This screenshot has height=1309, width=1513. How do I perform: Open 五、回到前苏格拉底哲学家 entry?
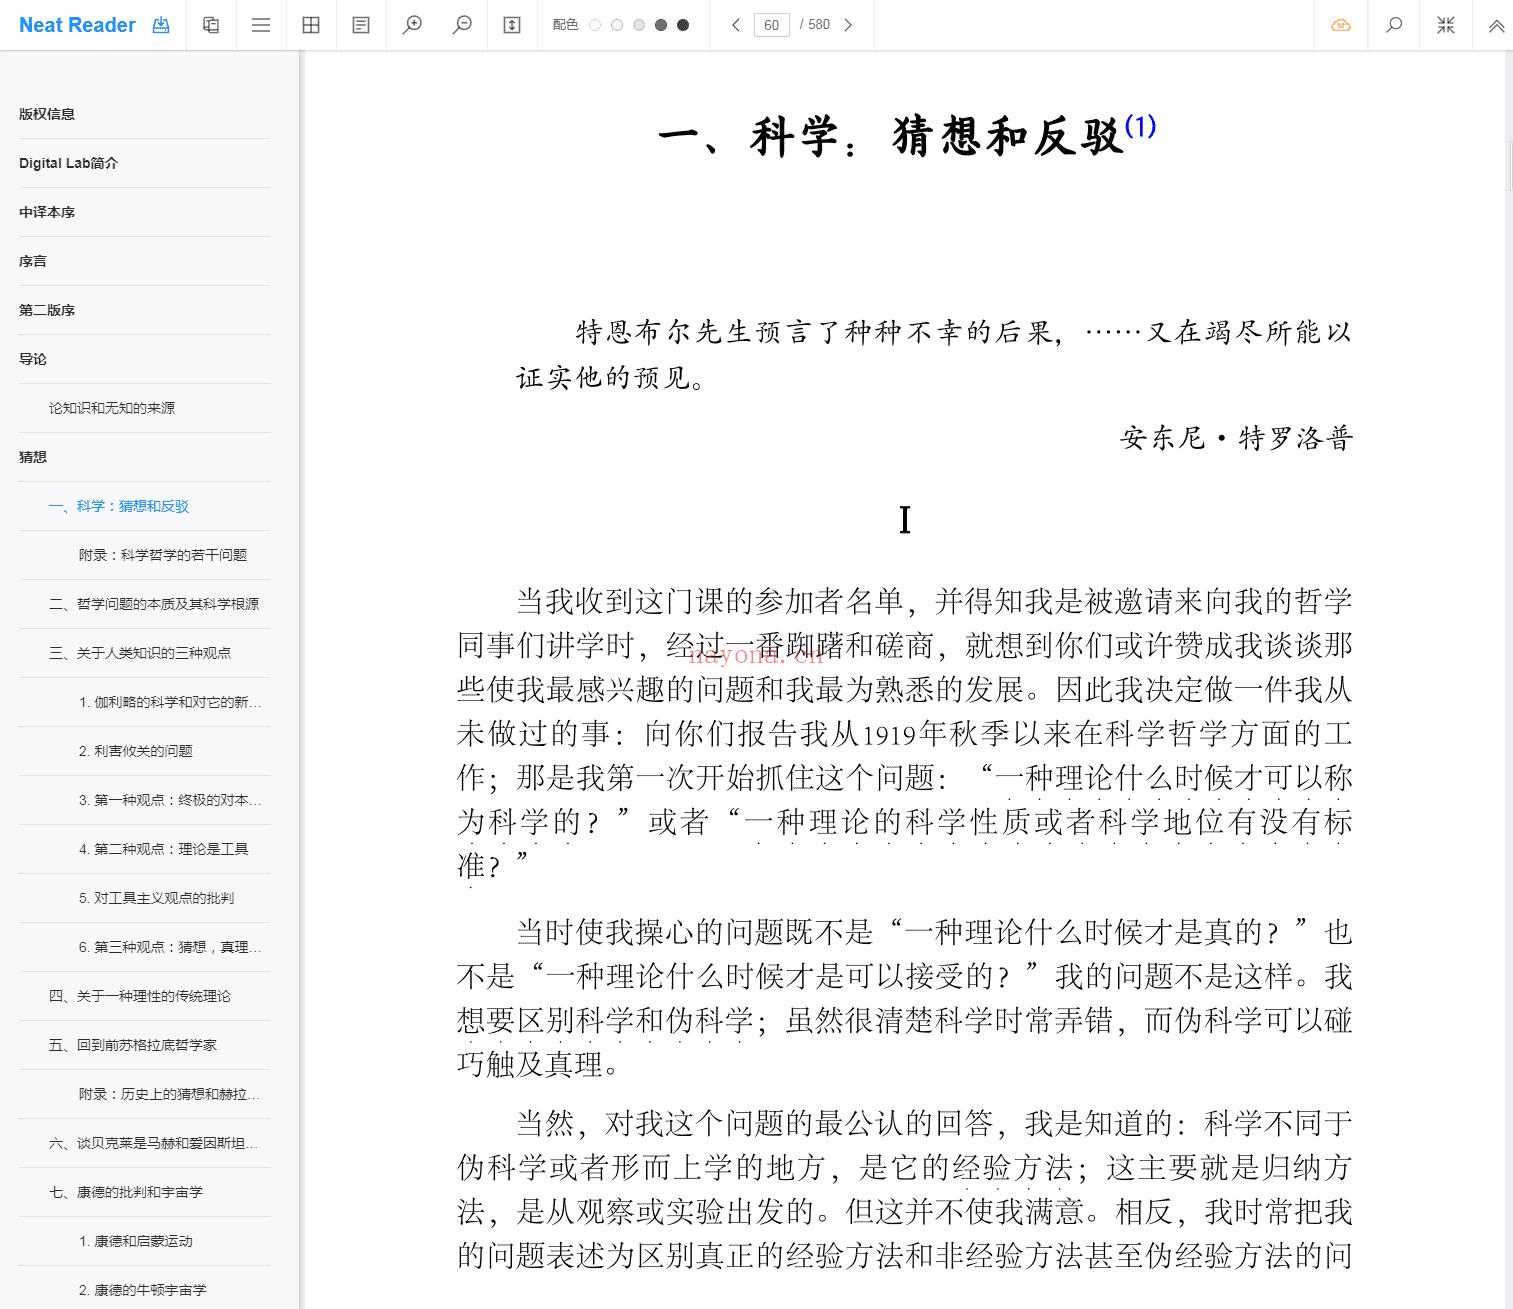click(145, 1045)
